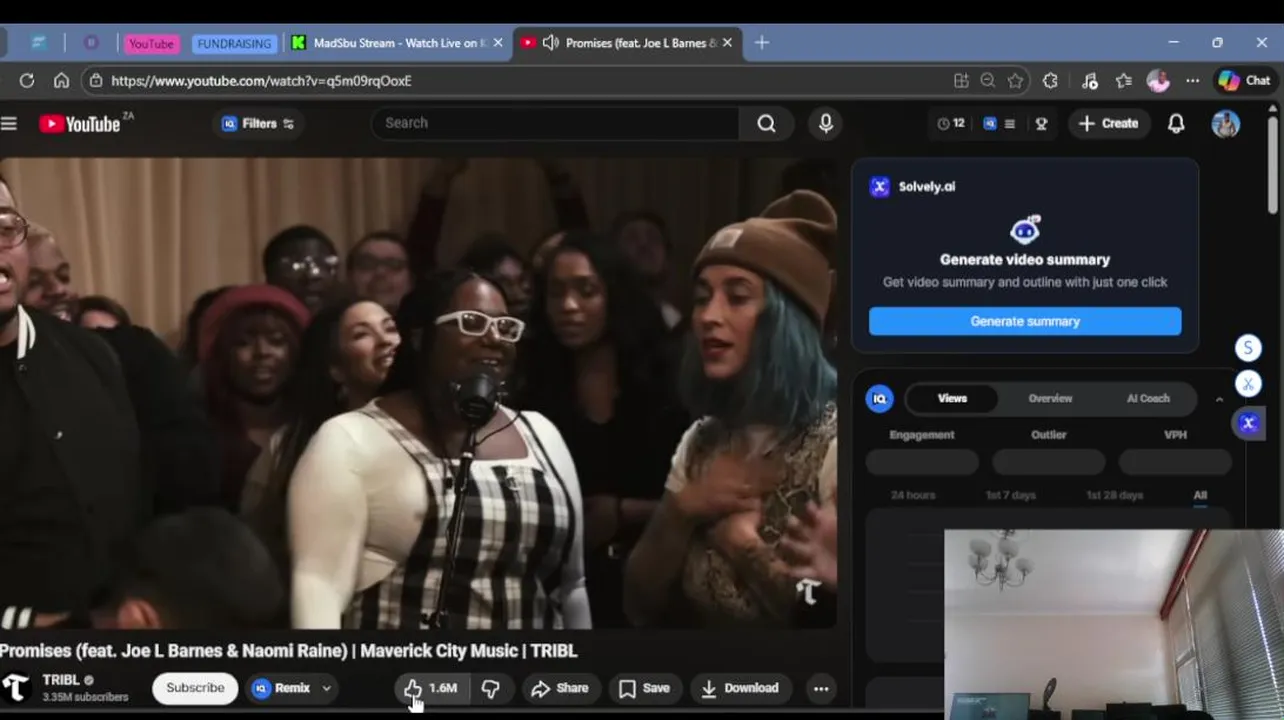Click the zoom magnifier icon in address bar
The image size is (1284, 720).
tap(988, 81)
